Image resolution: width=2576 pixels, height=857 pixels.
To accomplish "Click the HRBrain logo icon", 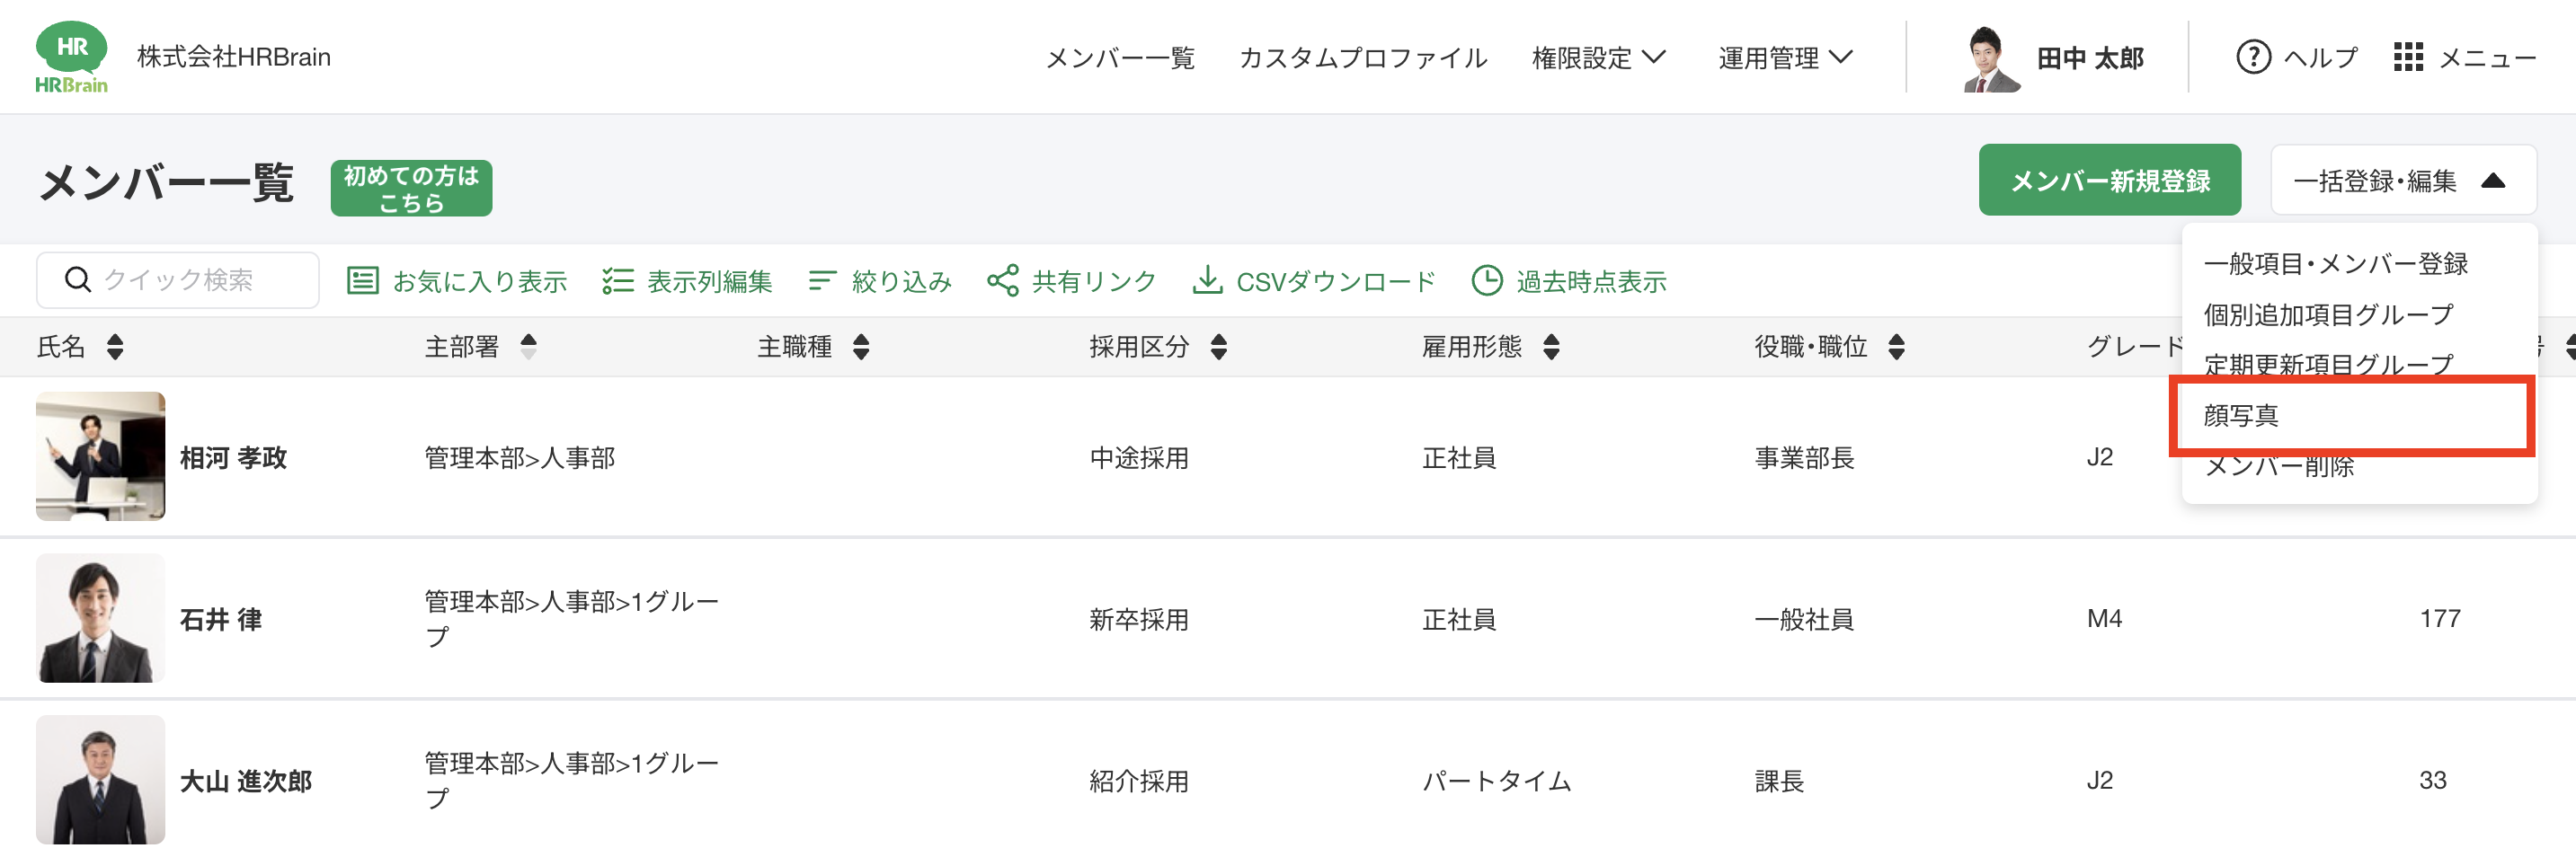I will tap(71, 57).
